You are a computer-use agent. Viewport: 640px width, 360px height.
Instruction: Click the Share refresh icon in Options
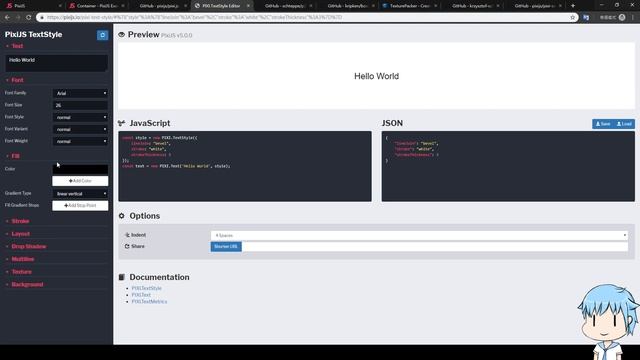pos(127,247)
